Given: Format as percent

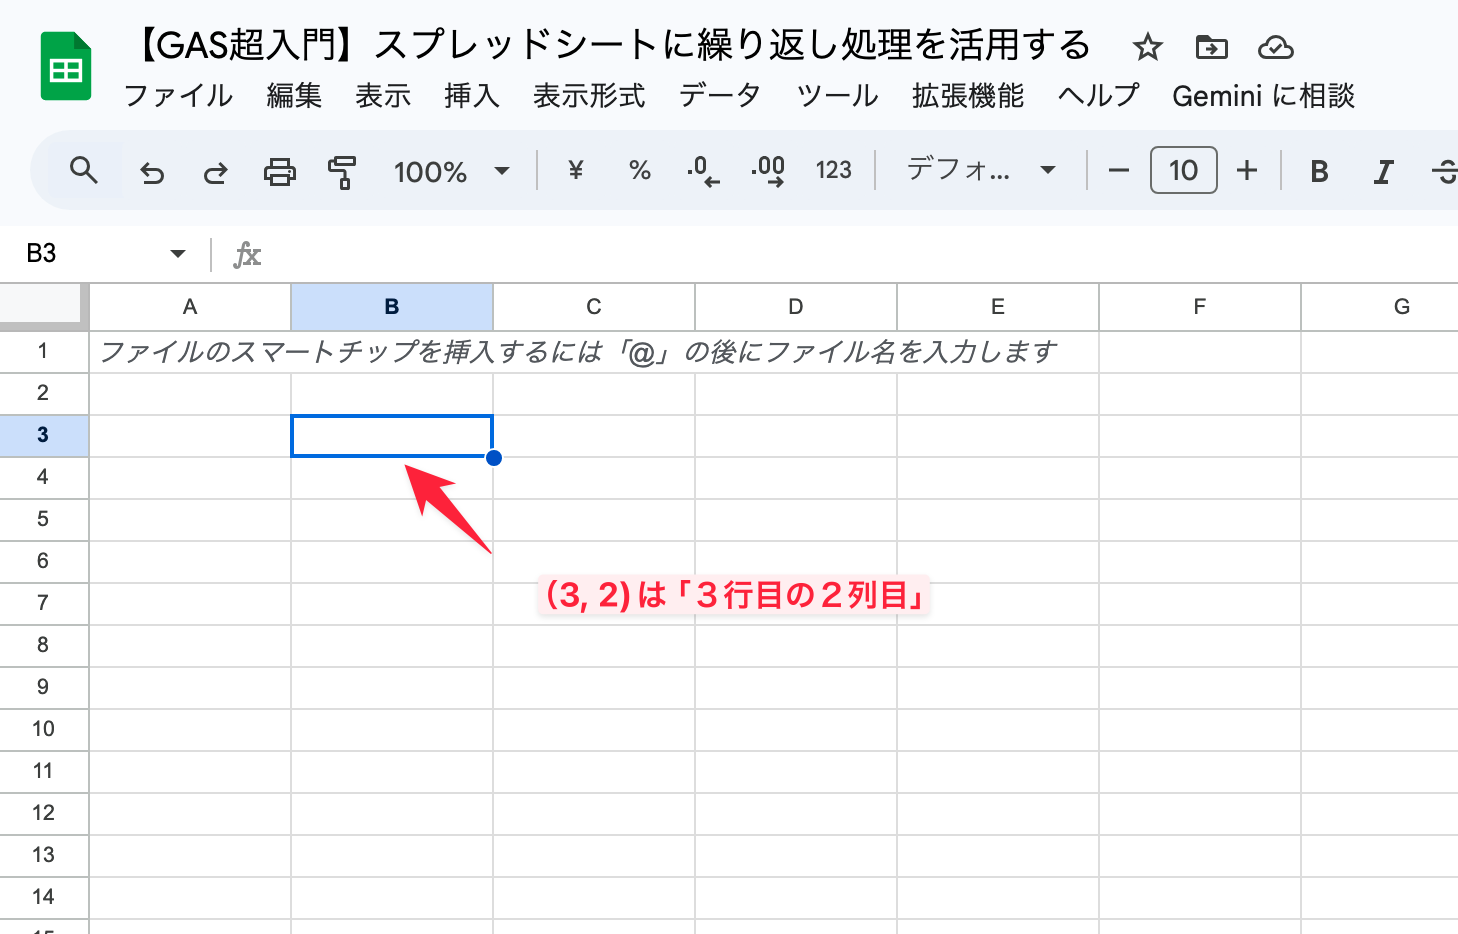Looking at the screenshot, I should pyautogui.click(x=640, y=171).
